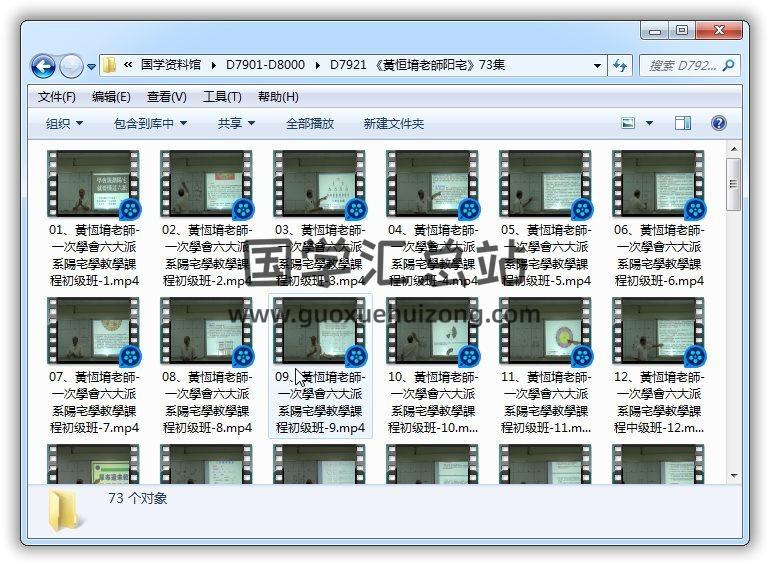
Task: Select video thumbnail 初级班-5.mp4
Action: (545, 184)
